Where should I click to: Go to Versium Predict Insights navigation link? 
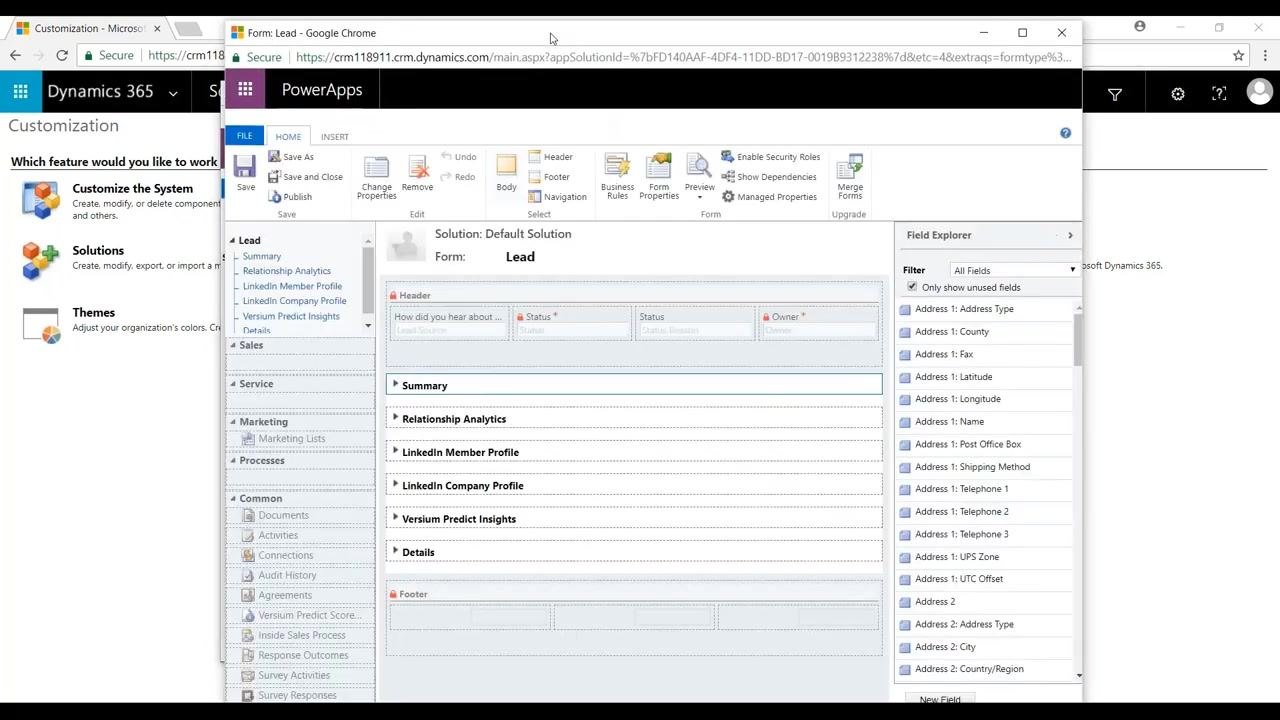(x=291, y=316)
